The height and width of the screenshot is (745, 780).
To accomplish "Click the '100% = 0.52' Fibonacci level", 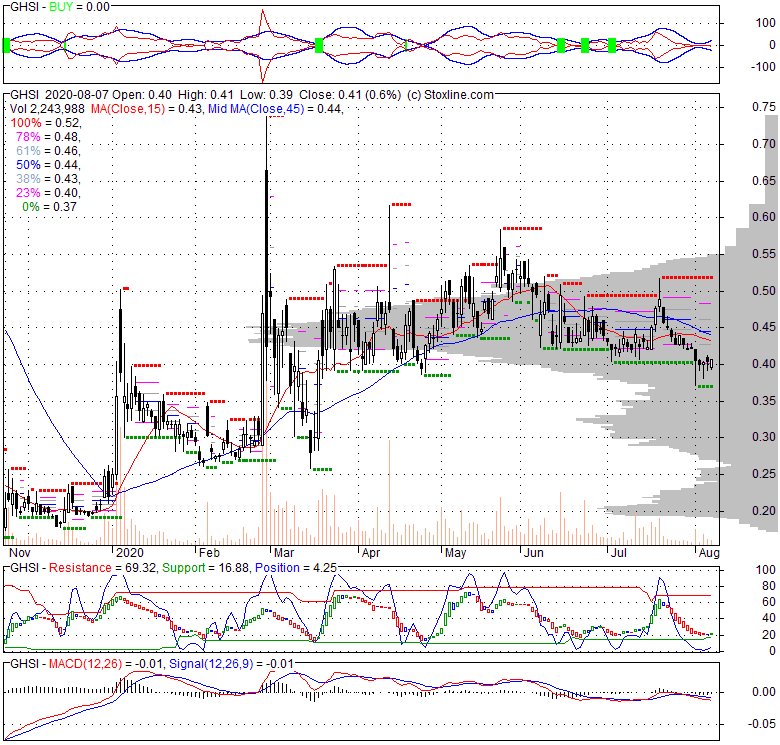I will click(46, 122).
